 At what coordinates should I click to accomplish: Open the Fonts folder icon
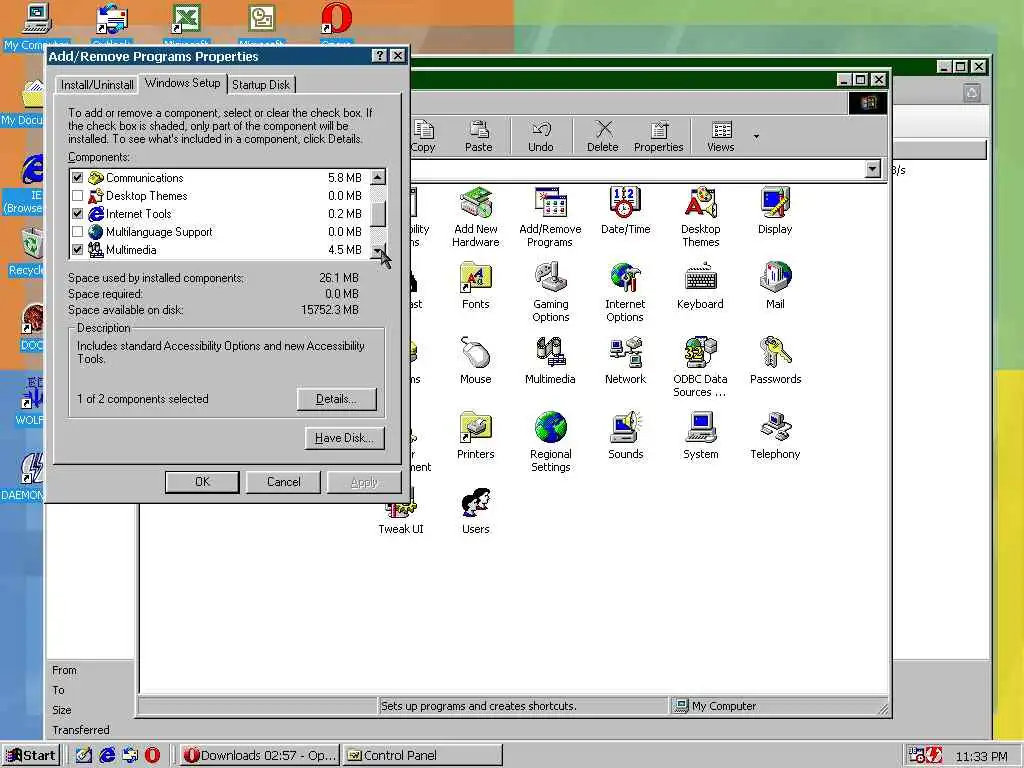coord(475,286)
